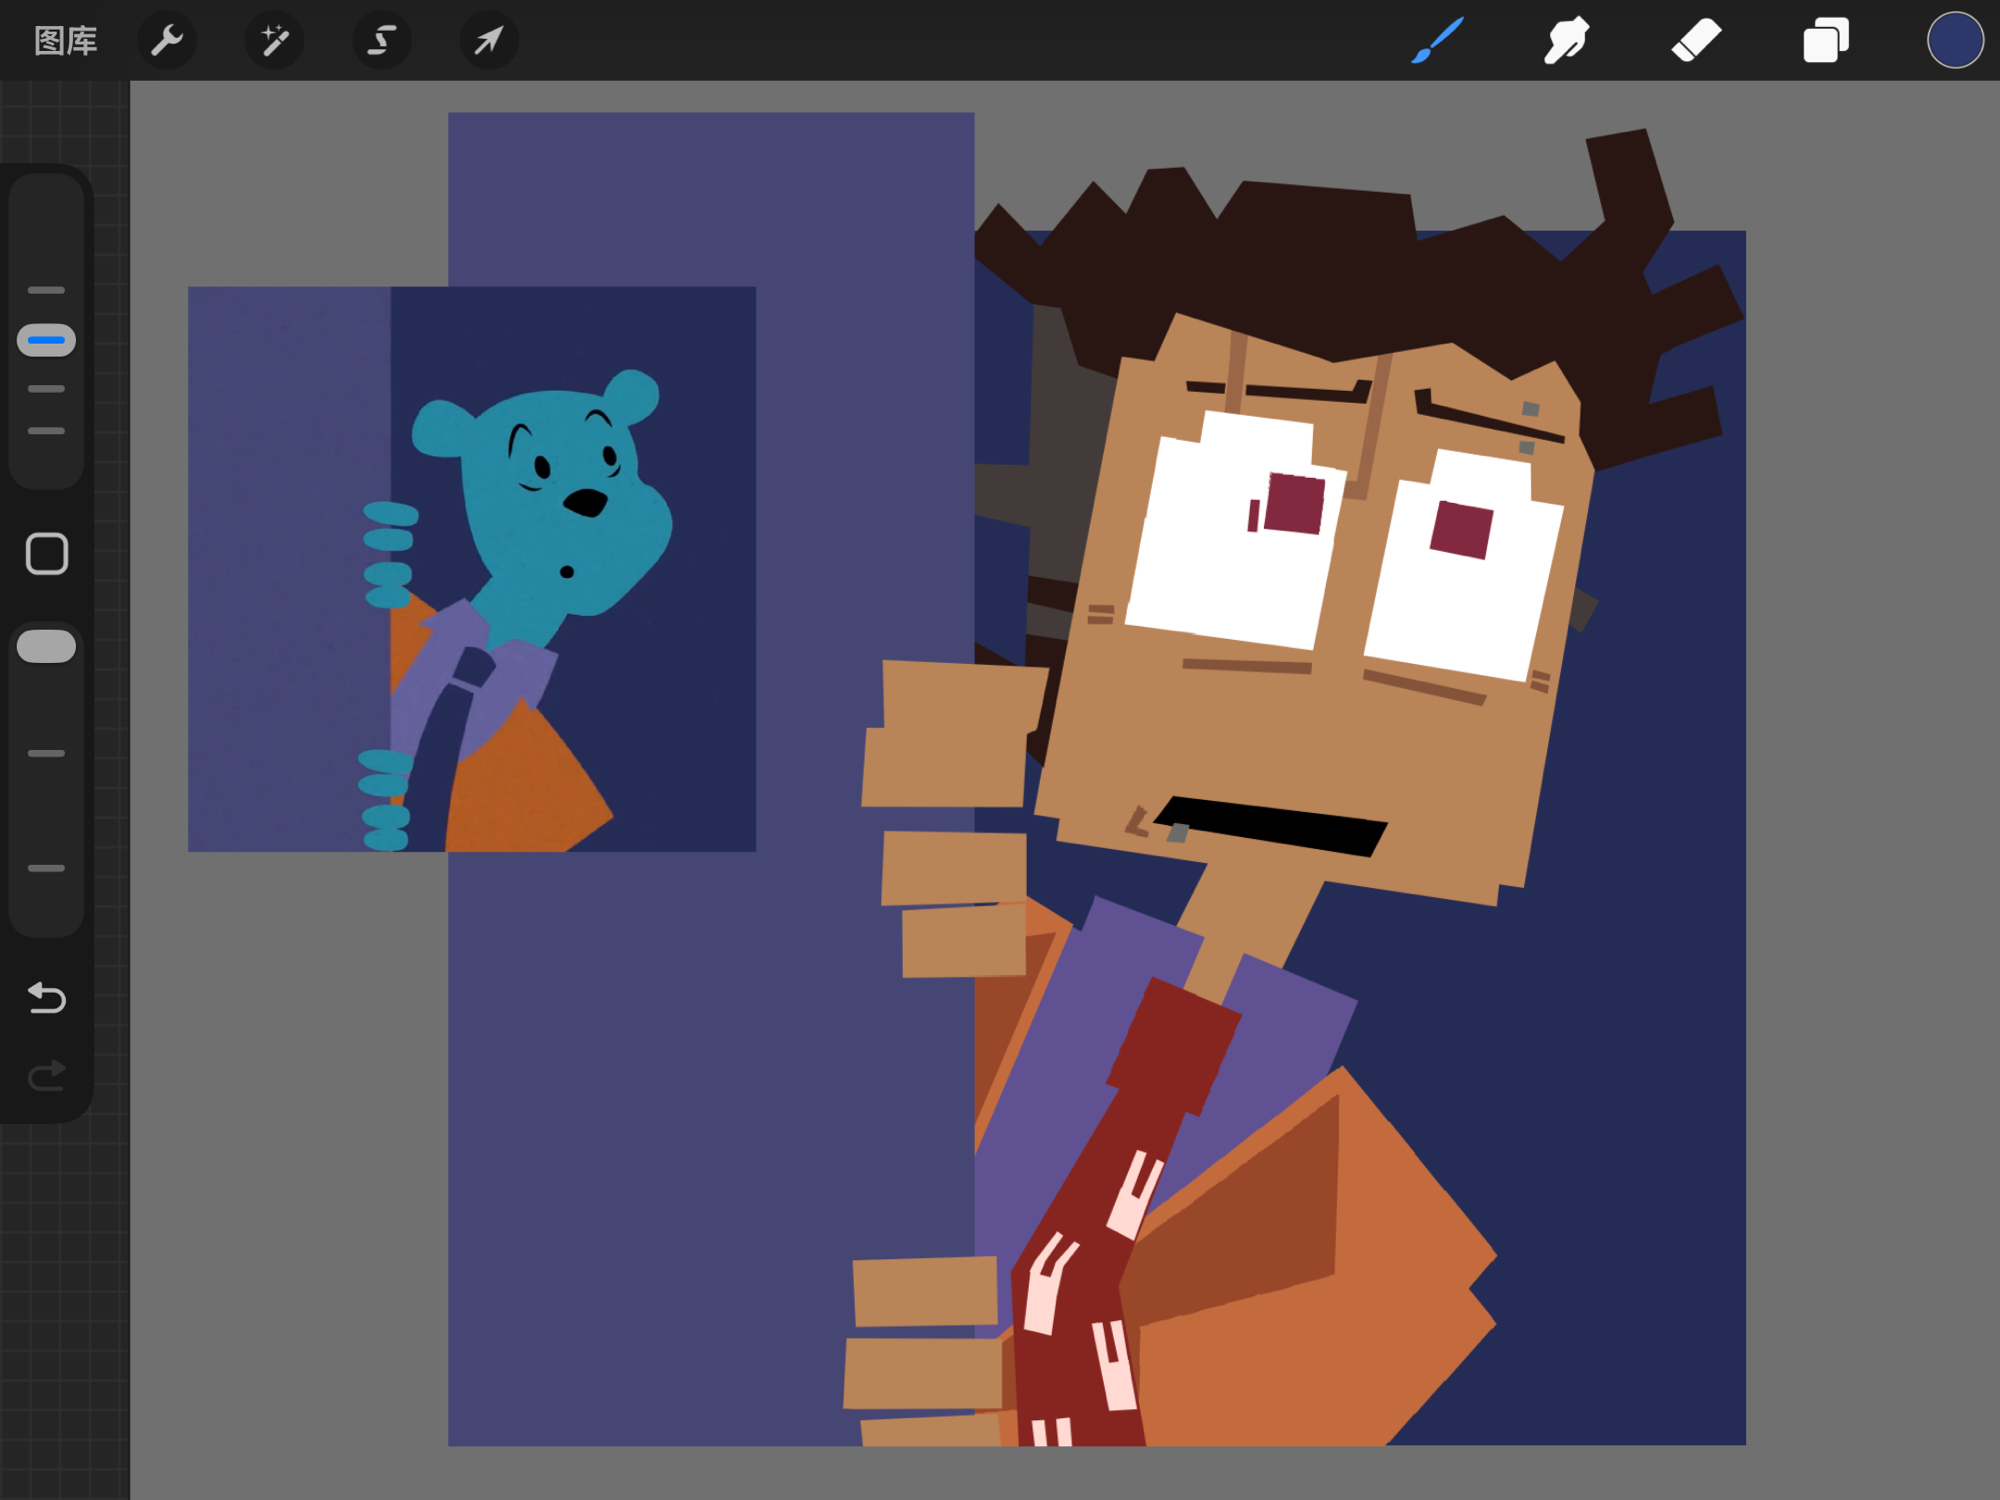Tap the square modify button on sidebar
This screenshot has height=1500, width=2000.
46,553
